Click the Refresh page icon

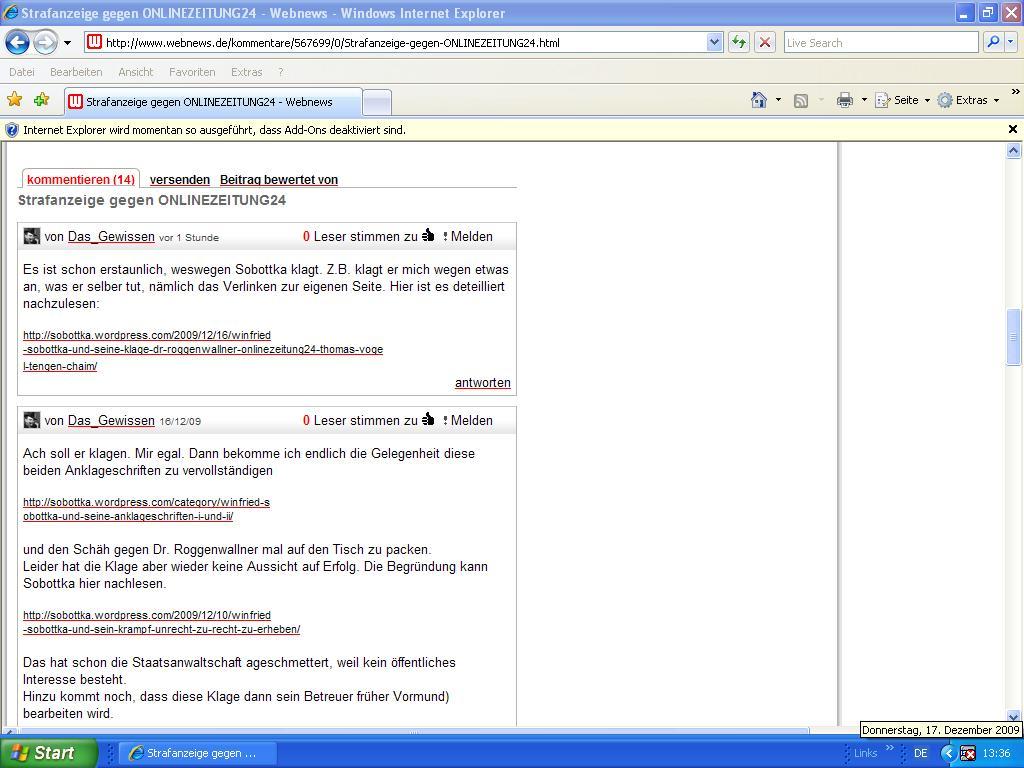click(x=739, y=43)
